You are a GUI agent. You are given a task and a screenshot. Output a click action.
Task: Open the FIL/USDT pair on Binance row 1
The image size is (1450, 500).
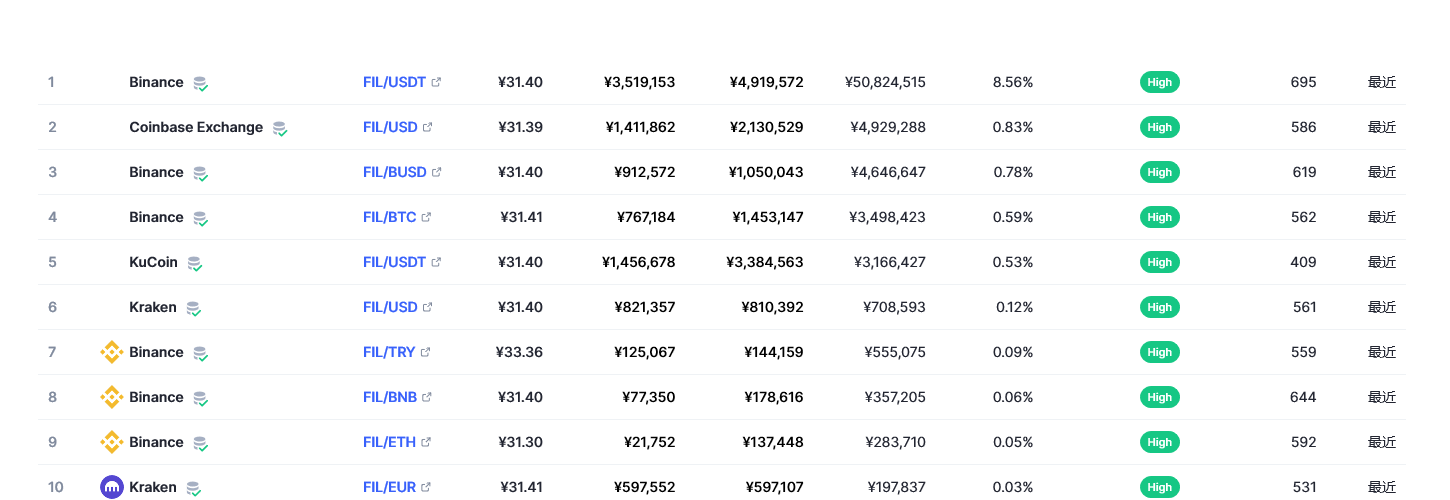click(x=394, y=82)
